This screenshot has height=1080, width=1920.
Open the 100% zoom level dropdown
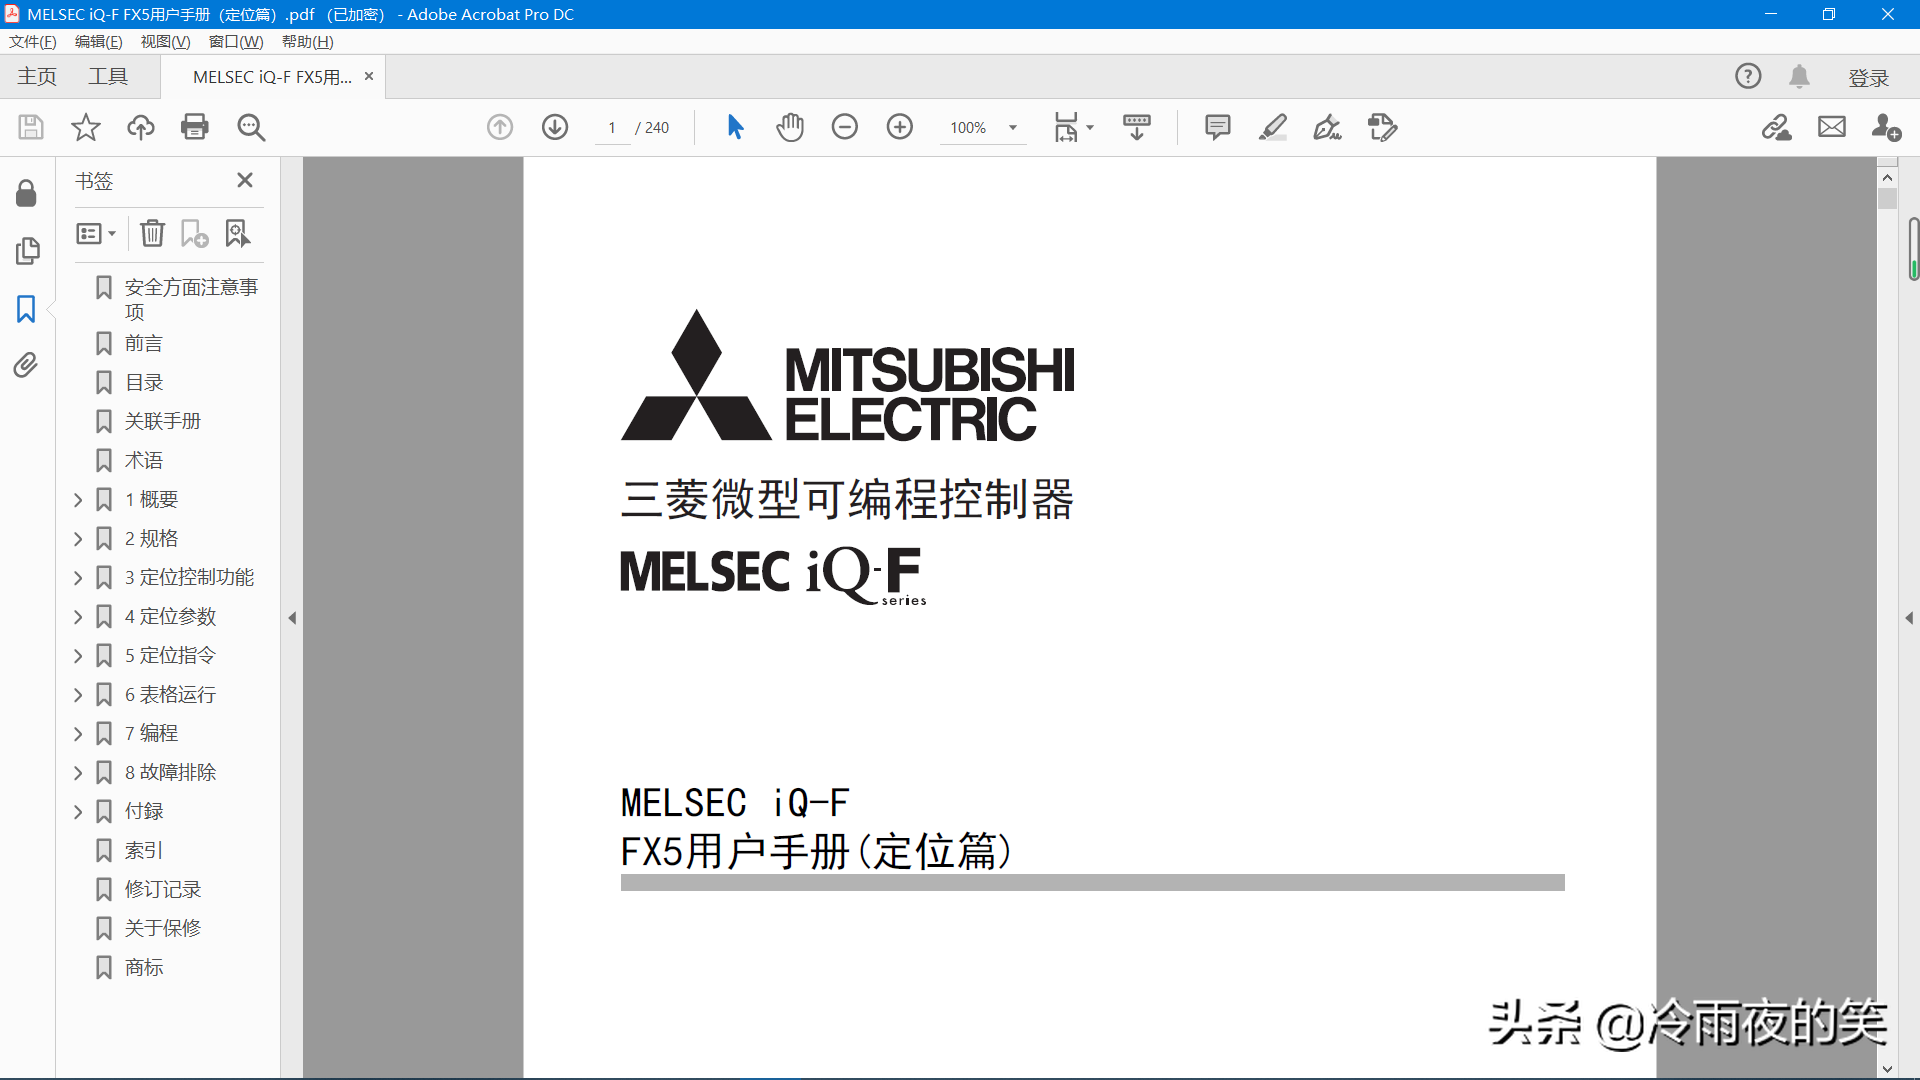point(1012,127)
